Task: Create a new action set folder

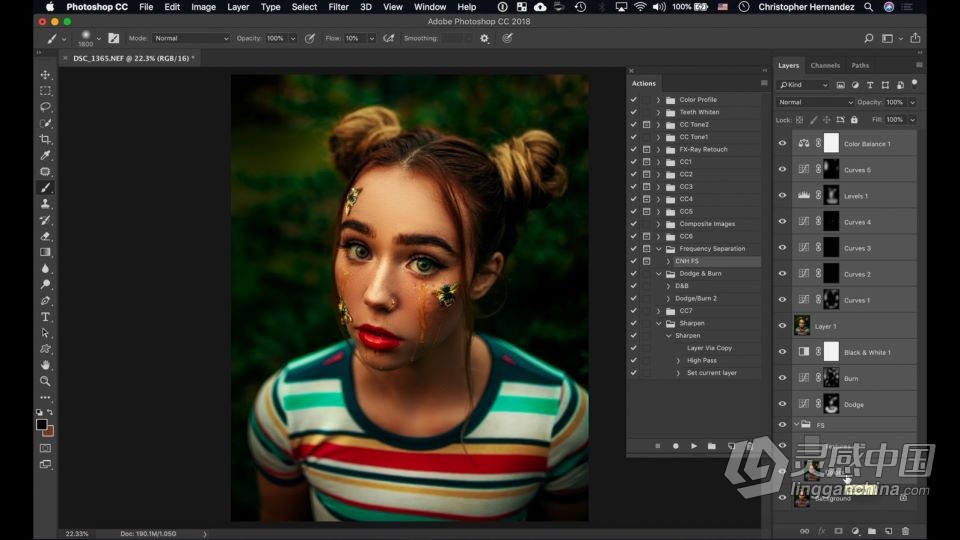Action: 711,446
